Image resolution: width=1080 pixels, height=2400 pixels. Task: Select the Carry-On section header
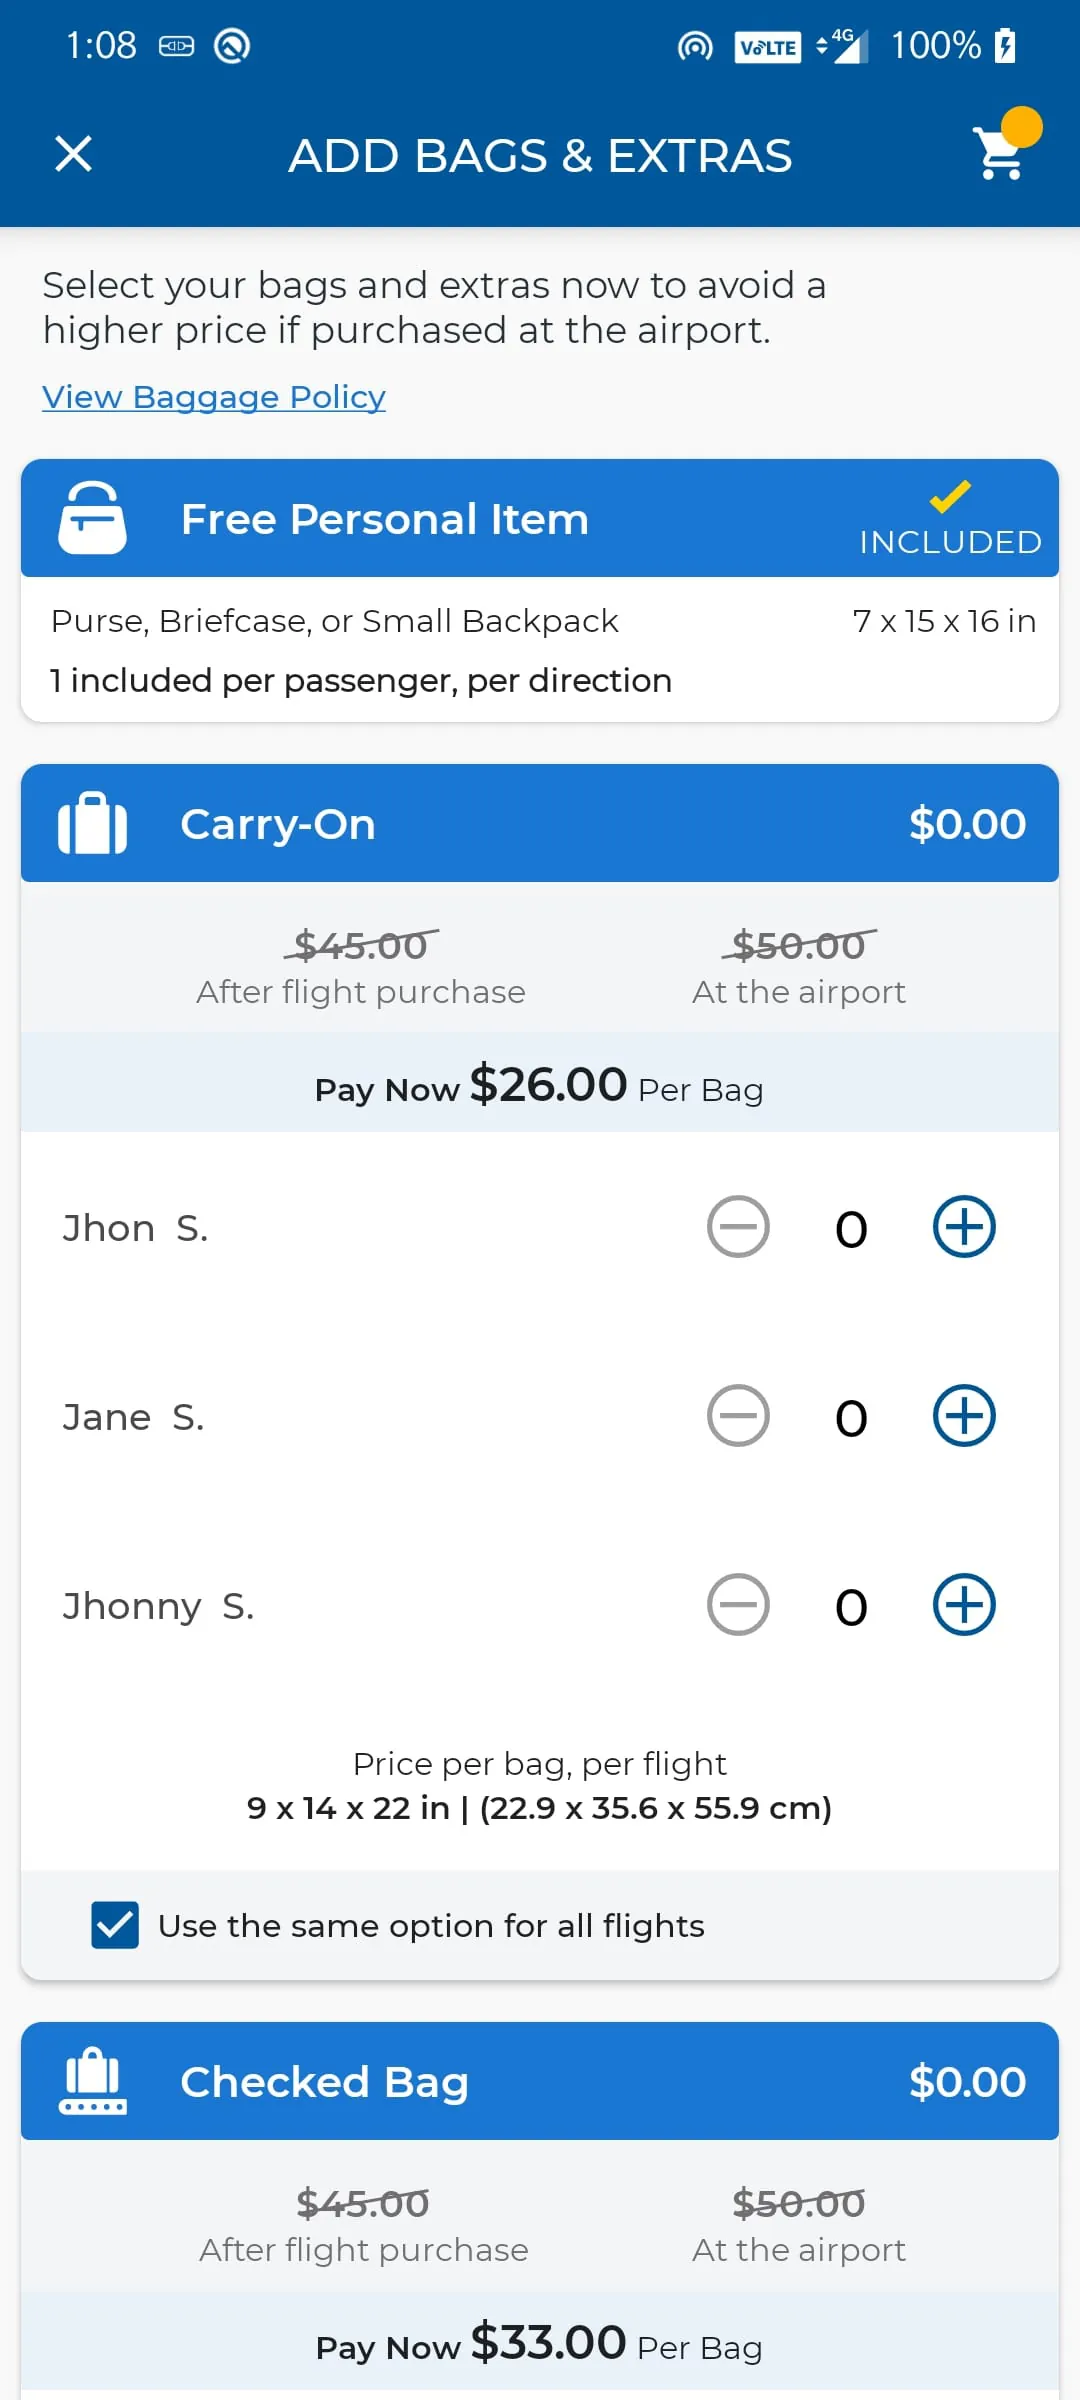point(540,824)
